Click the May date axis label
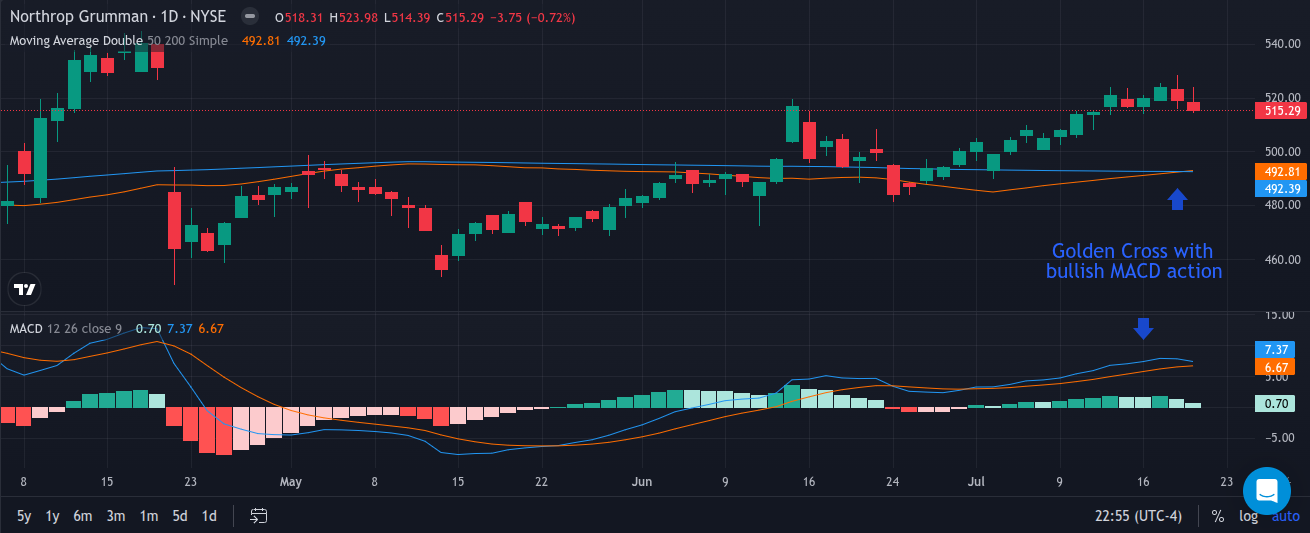 (x=291, y=481)
